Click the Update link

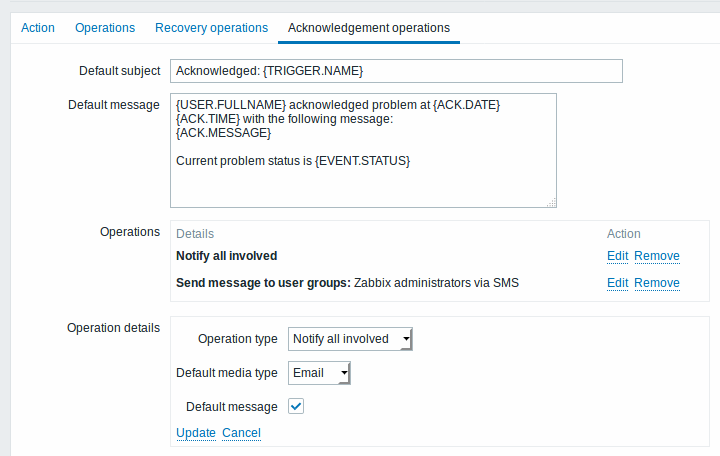coord(196,433)
